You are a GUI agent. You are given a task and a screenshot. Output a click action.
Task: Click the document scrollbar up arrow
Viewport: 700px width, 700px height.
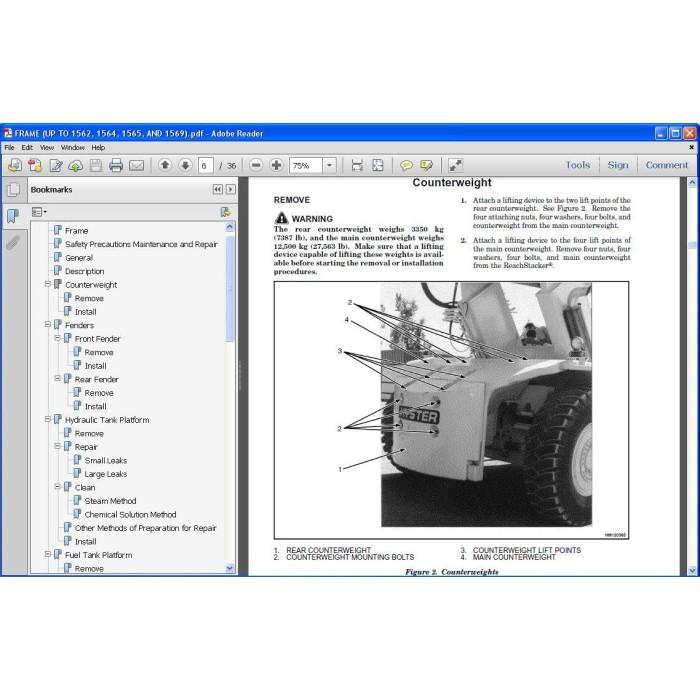click(692, 182)
